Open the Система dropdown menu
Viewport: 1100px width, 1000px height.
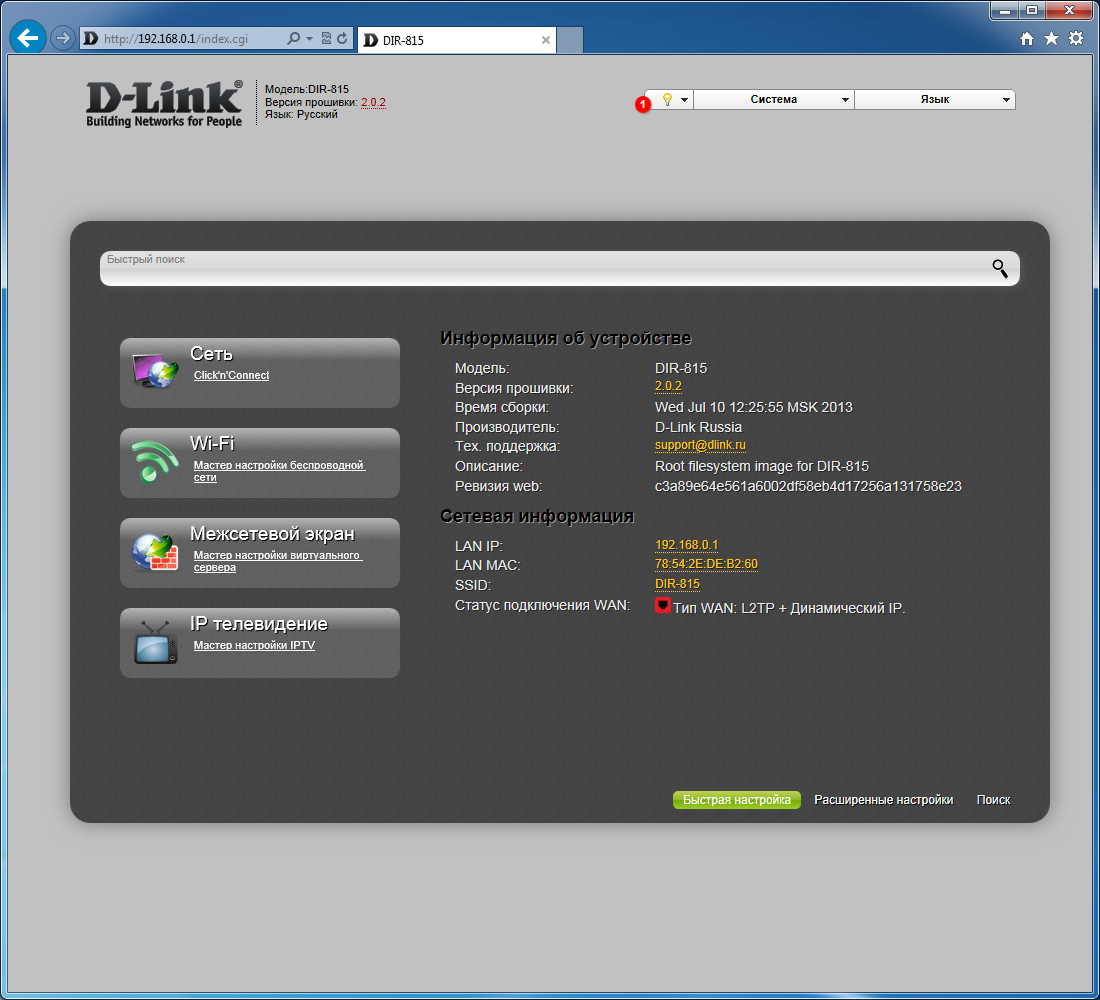point(774,100)
